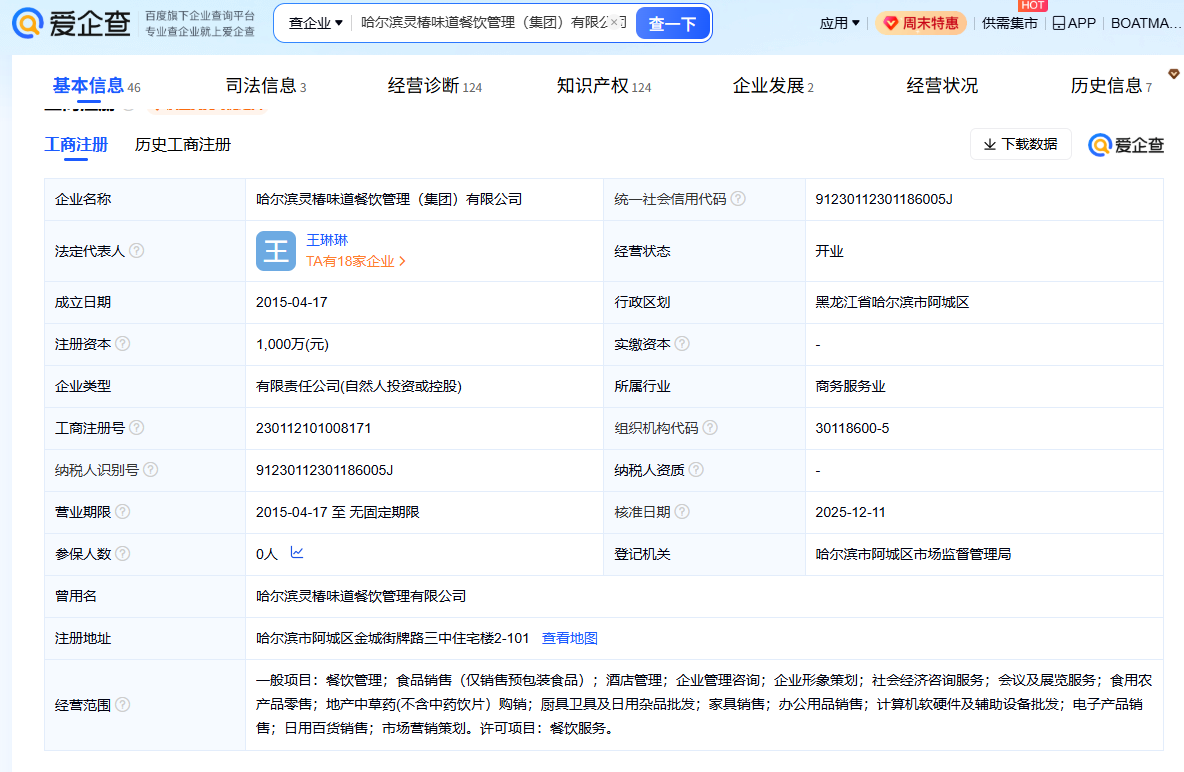Open the 查看地图 link
Viewport: 1184px width, 772px height.
coord(570,638)
